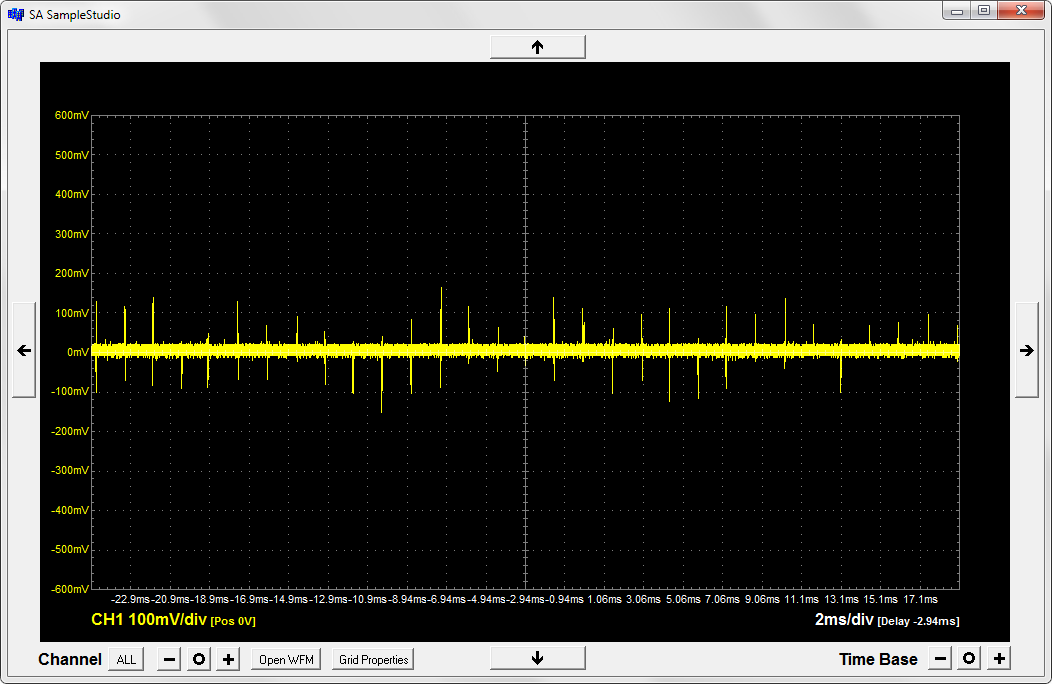Shift the waveform using the right arrow button
Viewport: 1052px width, 684px height.
tap(1027, 350)
